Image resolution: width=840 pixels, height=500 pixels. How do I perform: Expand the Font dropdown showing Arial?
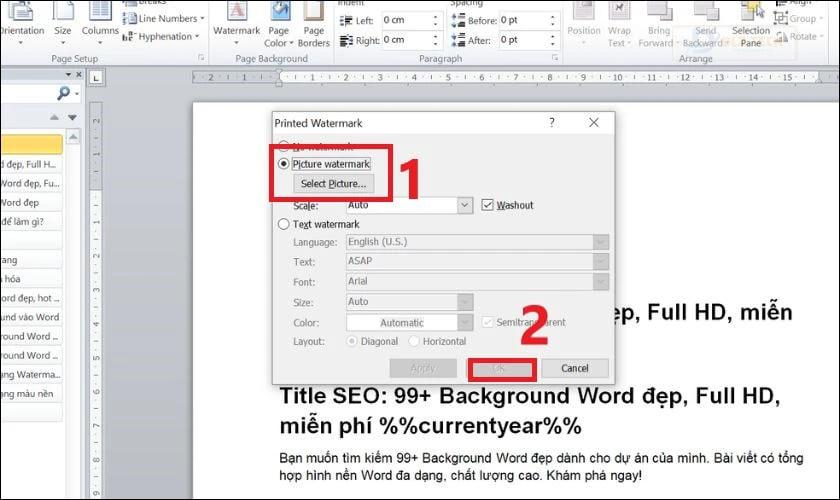tap(601, 281)
